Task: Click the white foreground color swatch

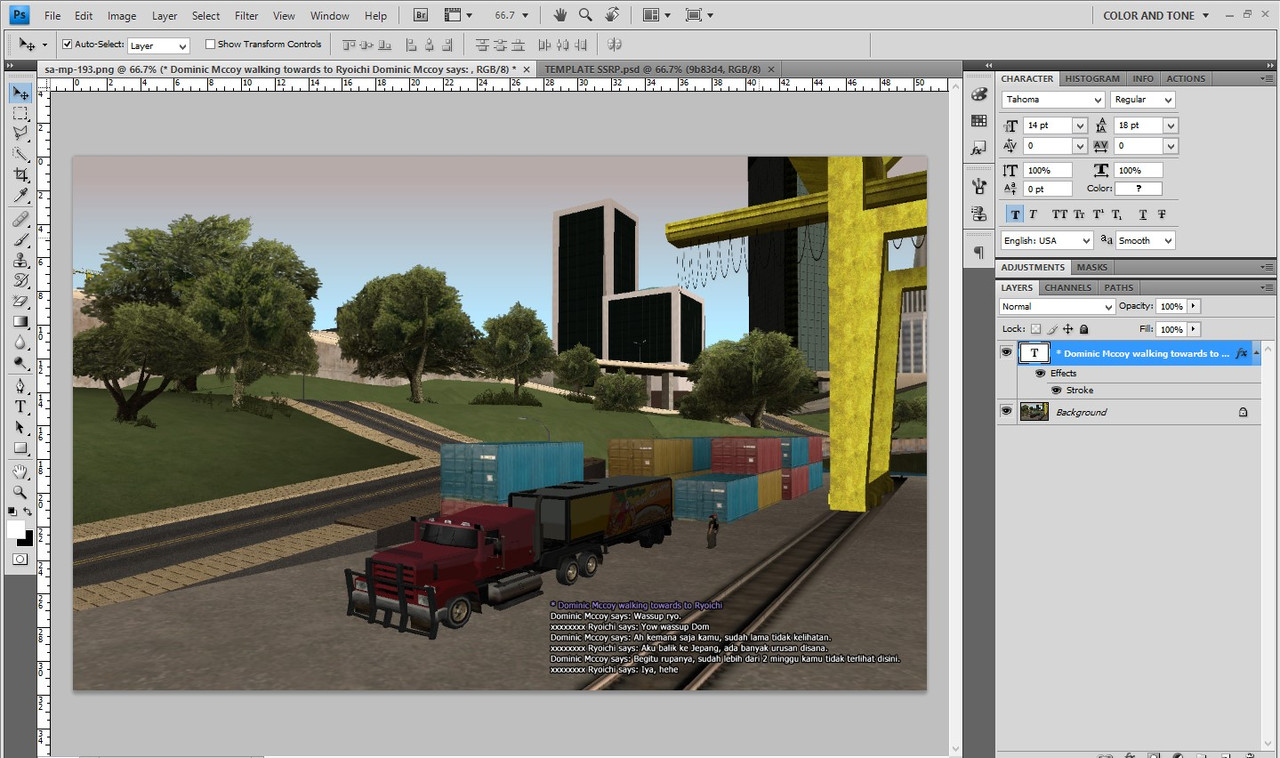Action: tap(15, 530)
